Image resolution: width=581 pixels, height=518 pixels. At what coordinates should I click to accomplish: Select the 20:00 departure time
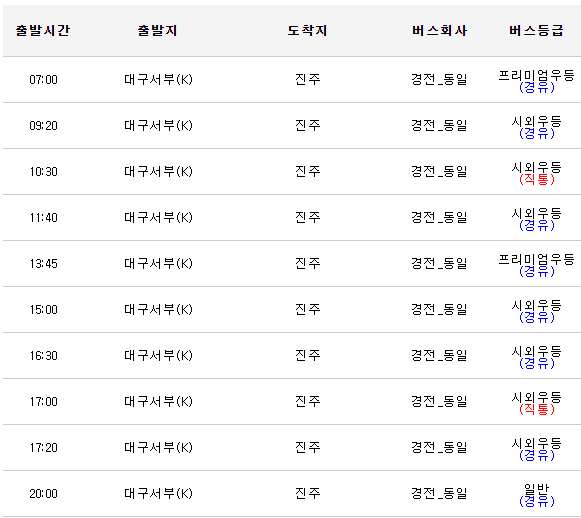43,494
